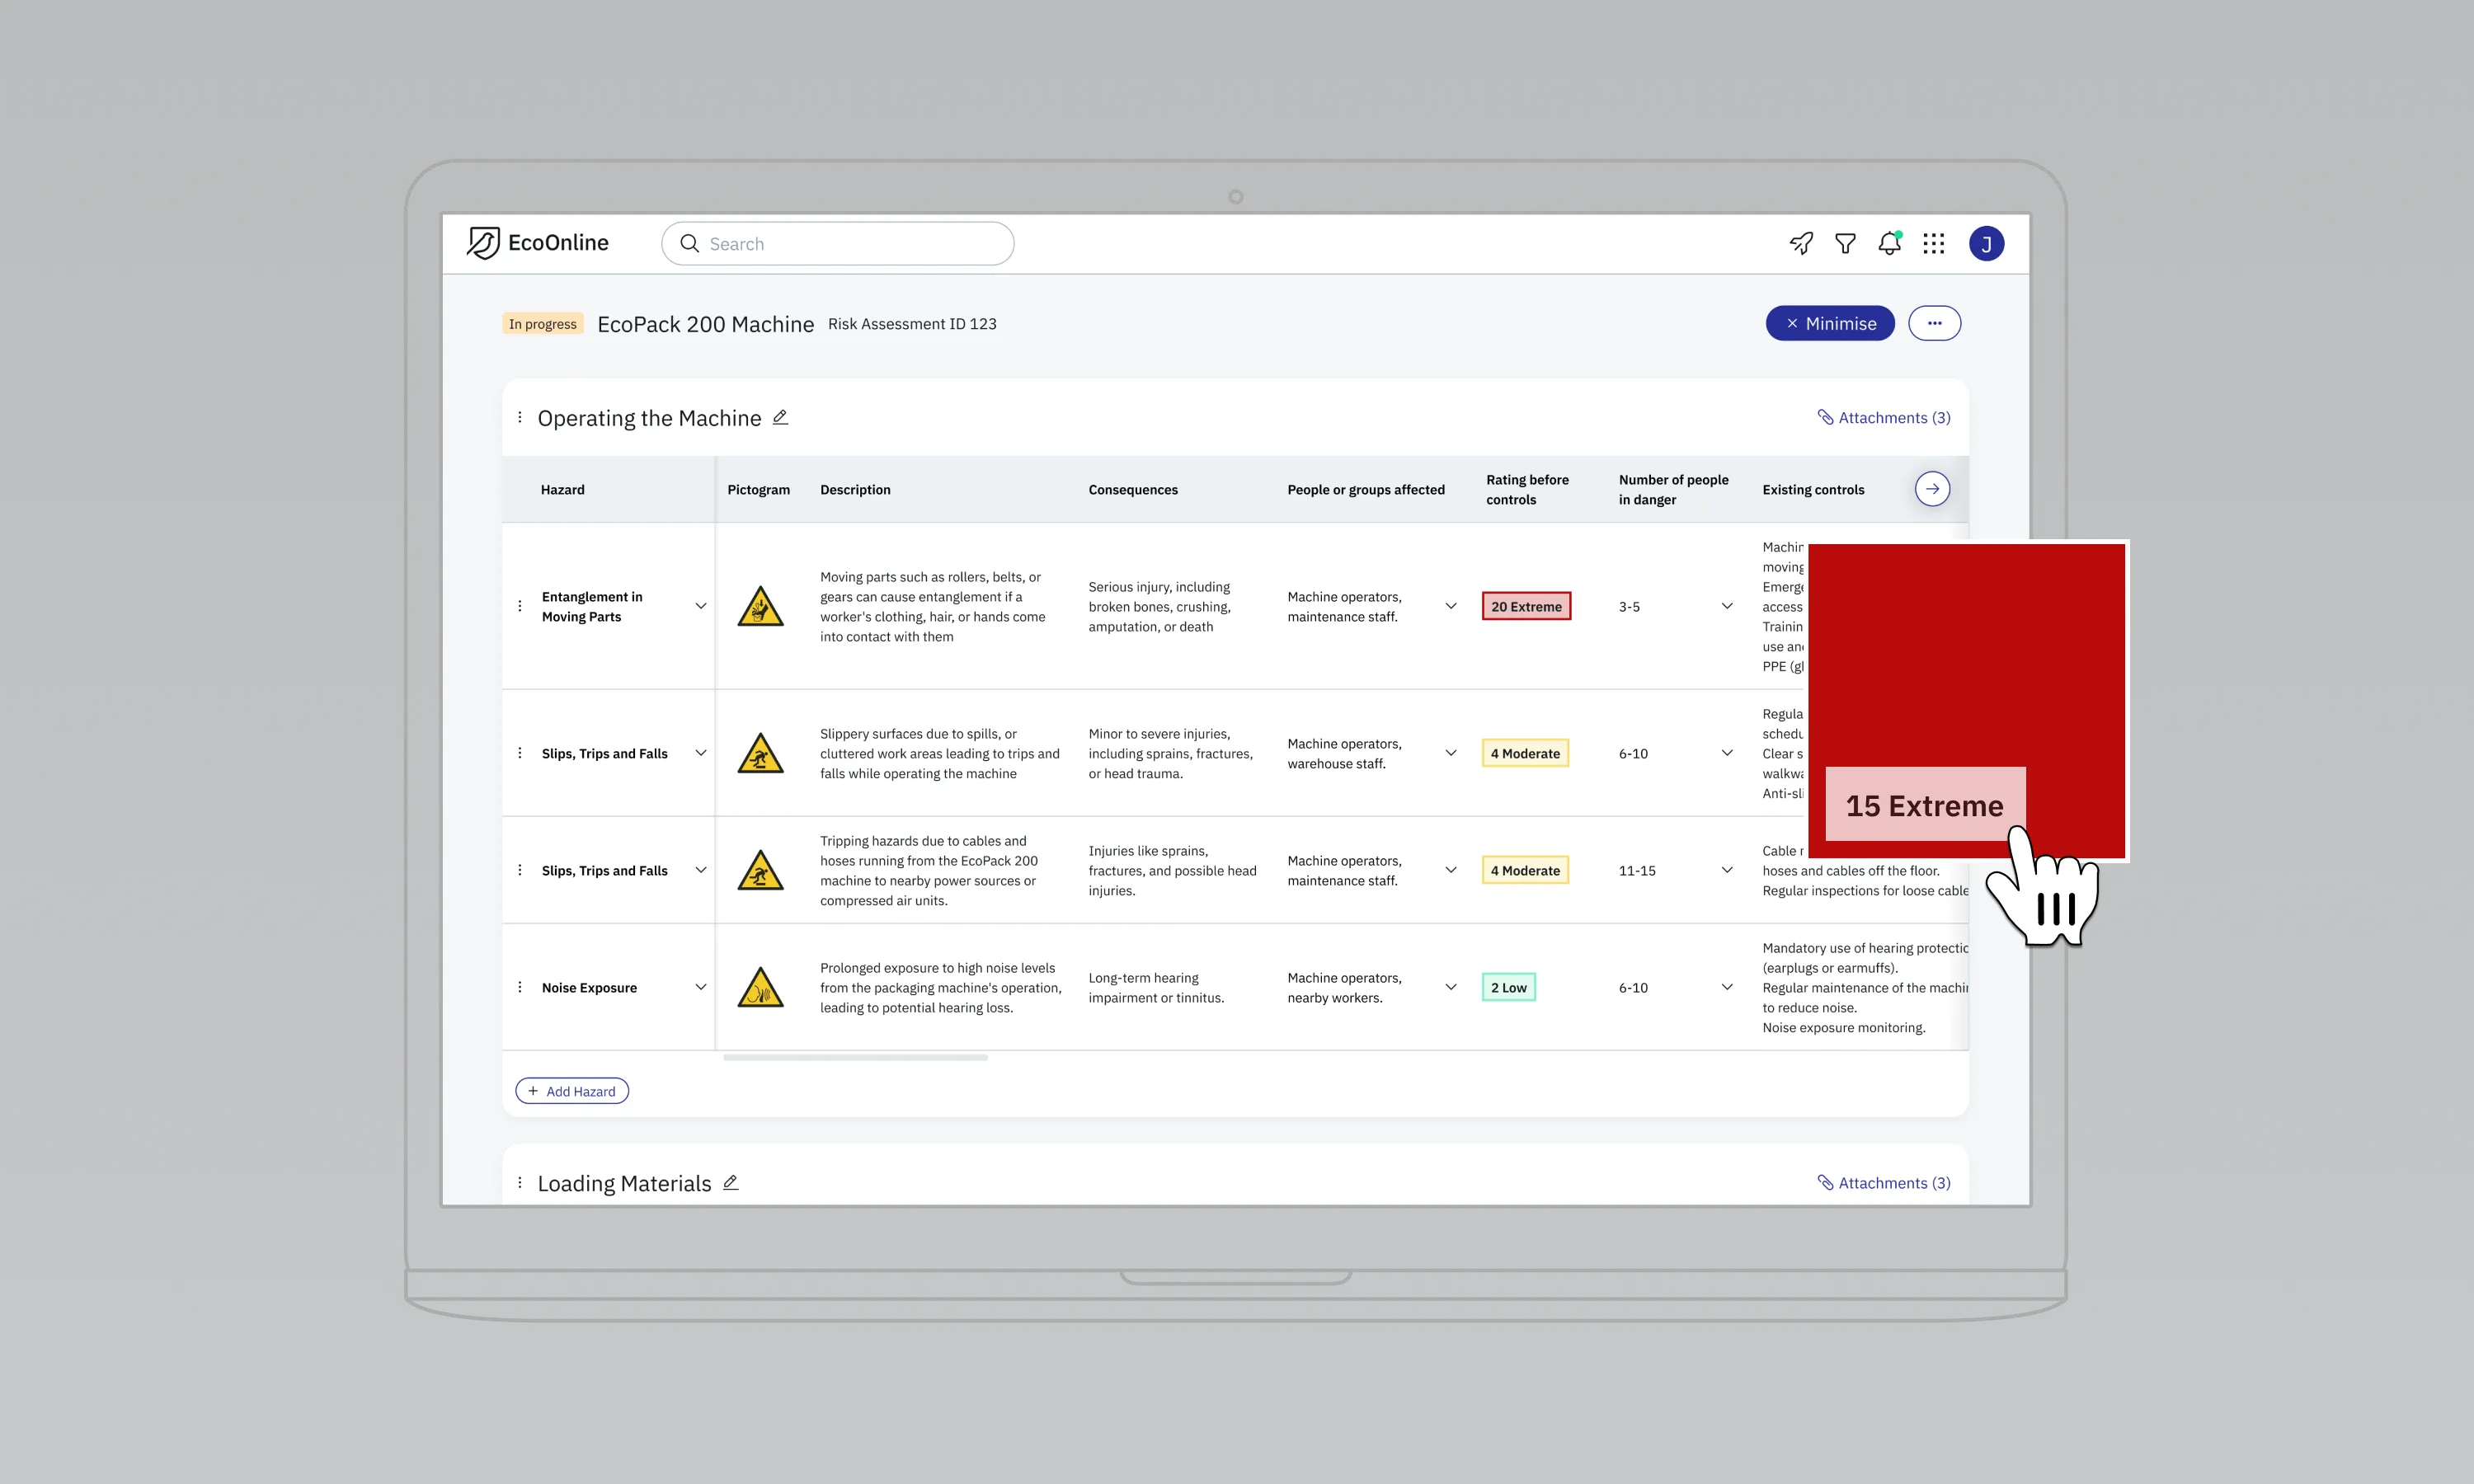Edit the Loading Materials title
2474x1484 pixels.
[730, 1182]
